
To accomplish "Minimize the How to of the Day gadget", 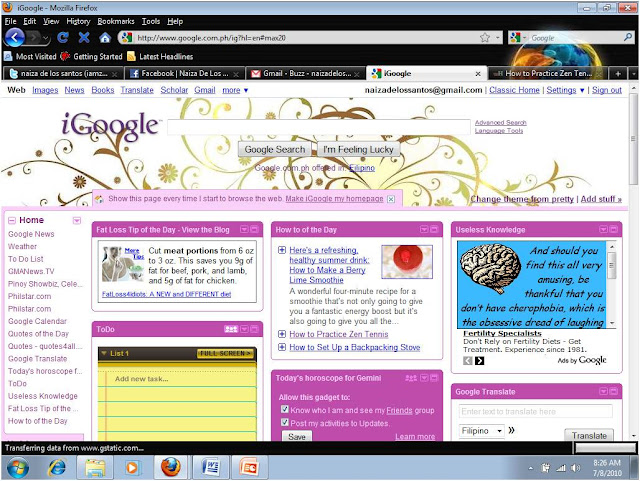I will [434, 229].
